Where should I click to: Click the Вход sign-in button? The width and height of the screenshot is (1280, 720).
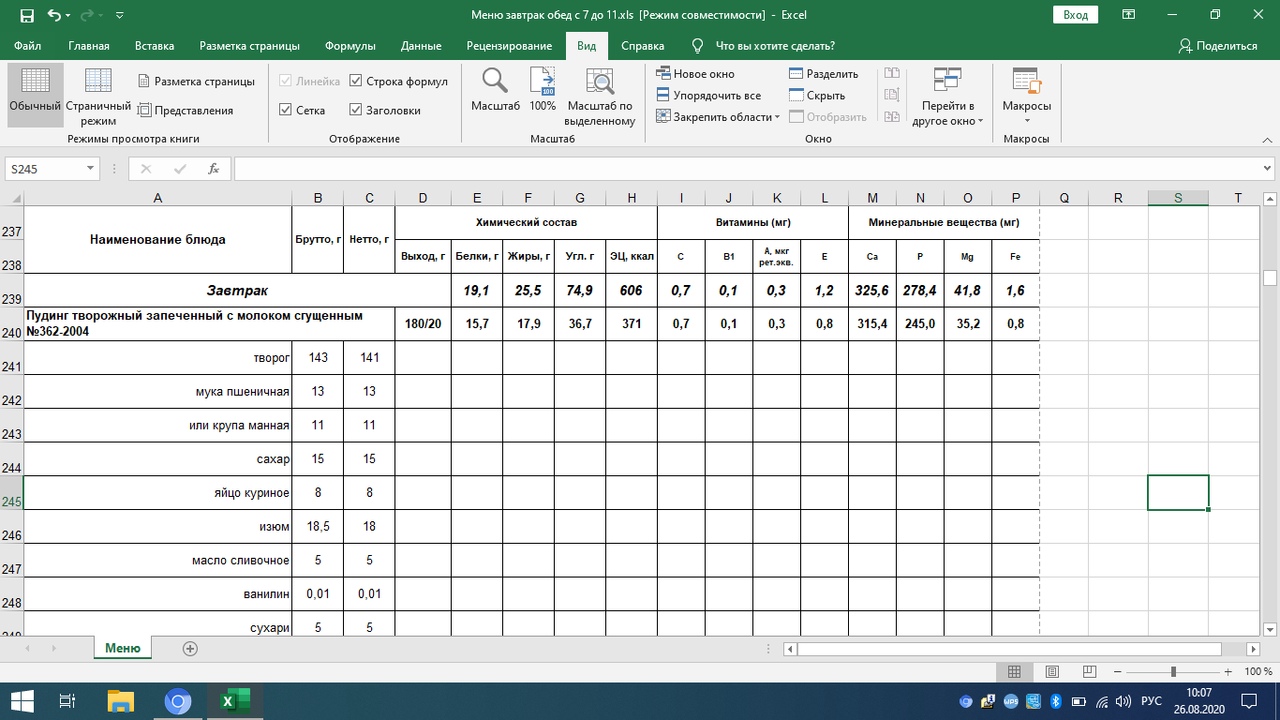coord(1075,15)
